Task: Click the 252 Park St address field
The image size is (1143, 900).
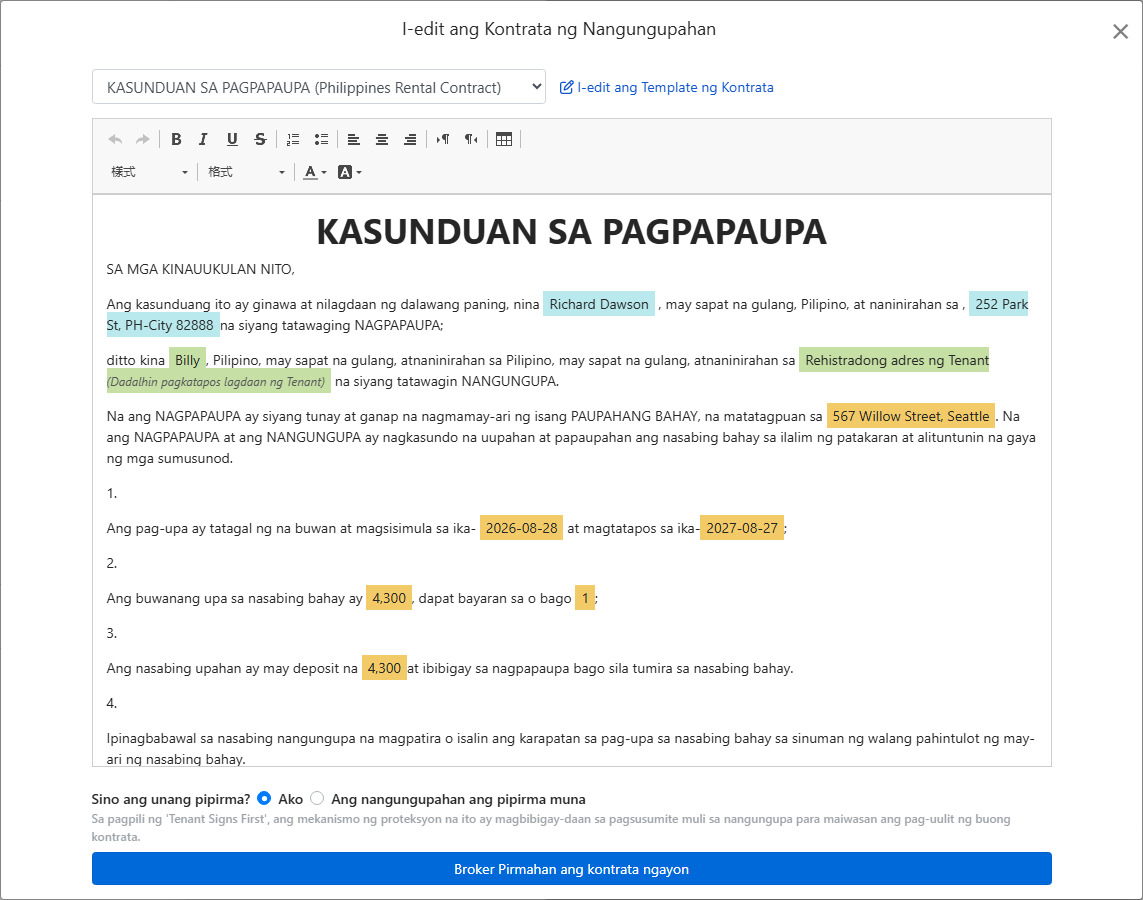Action: tap(999, 304)
